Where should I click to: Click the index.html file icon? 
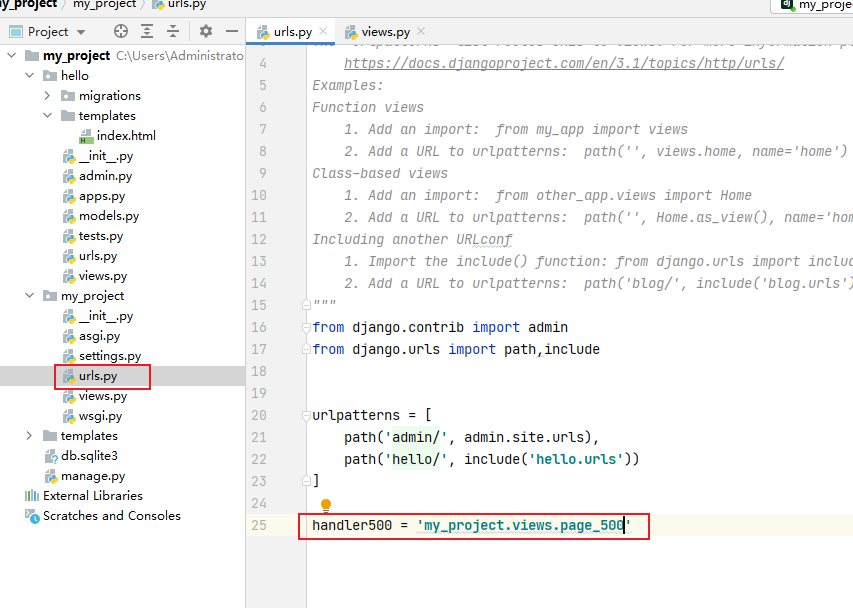86,137
